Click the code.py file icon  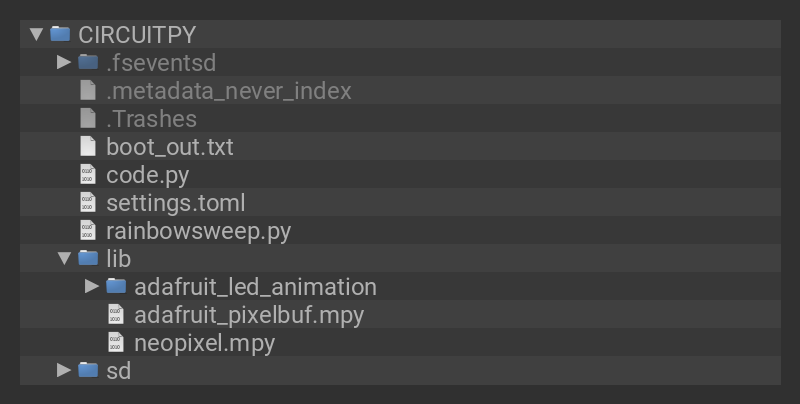coord(88,174)
